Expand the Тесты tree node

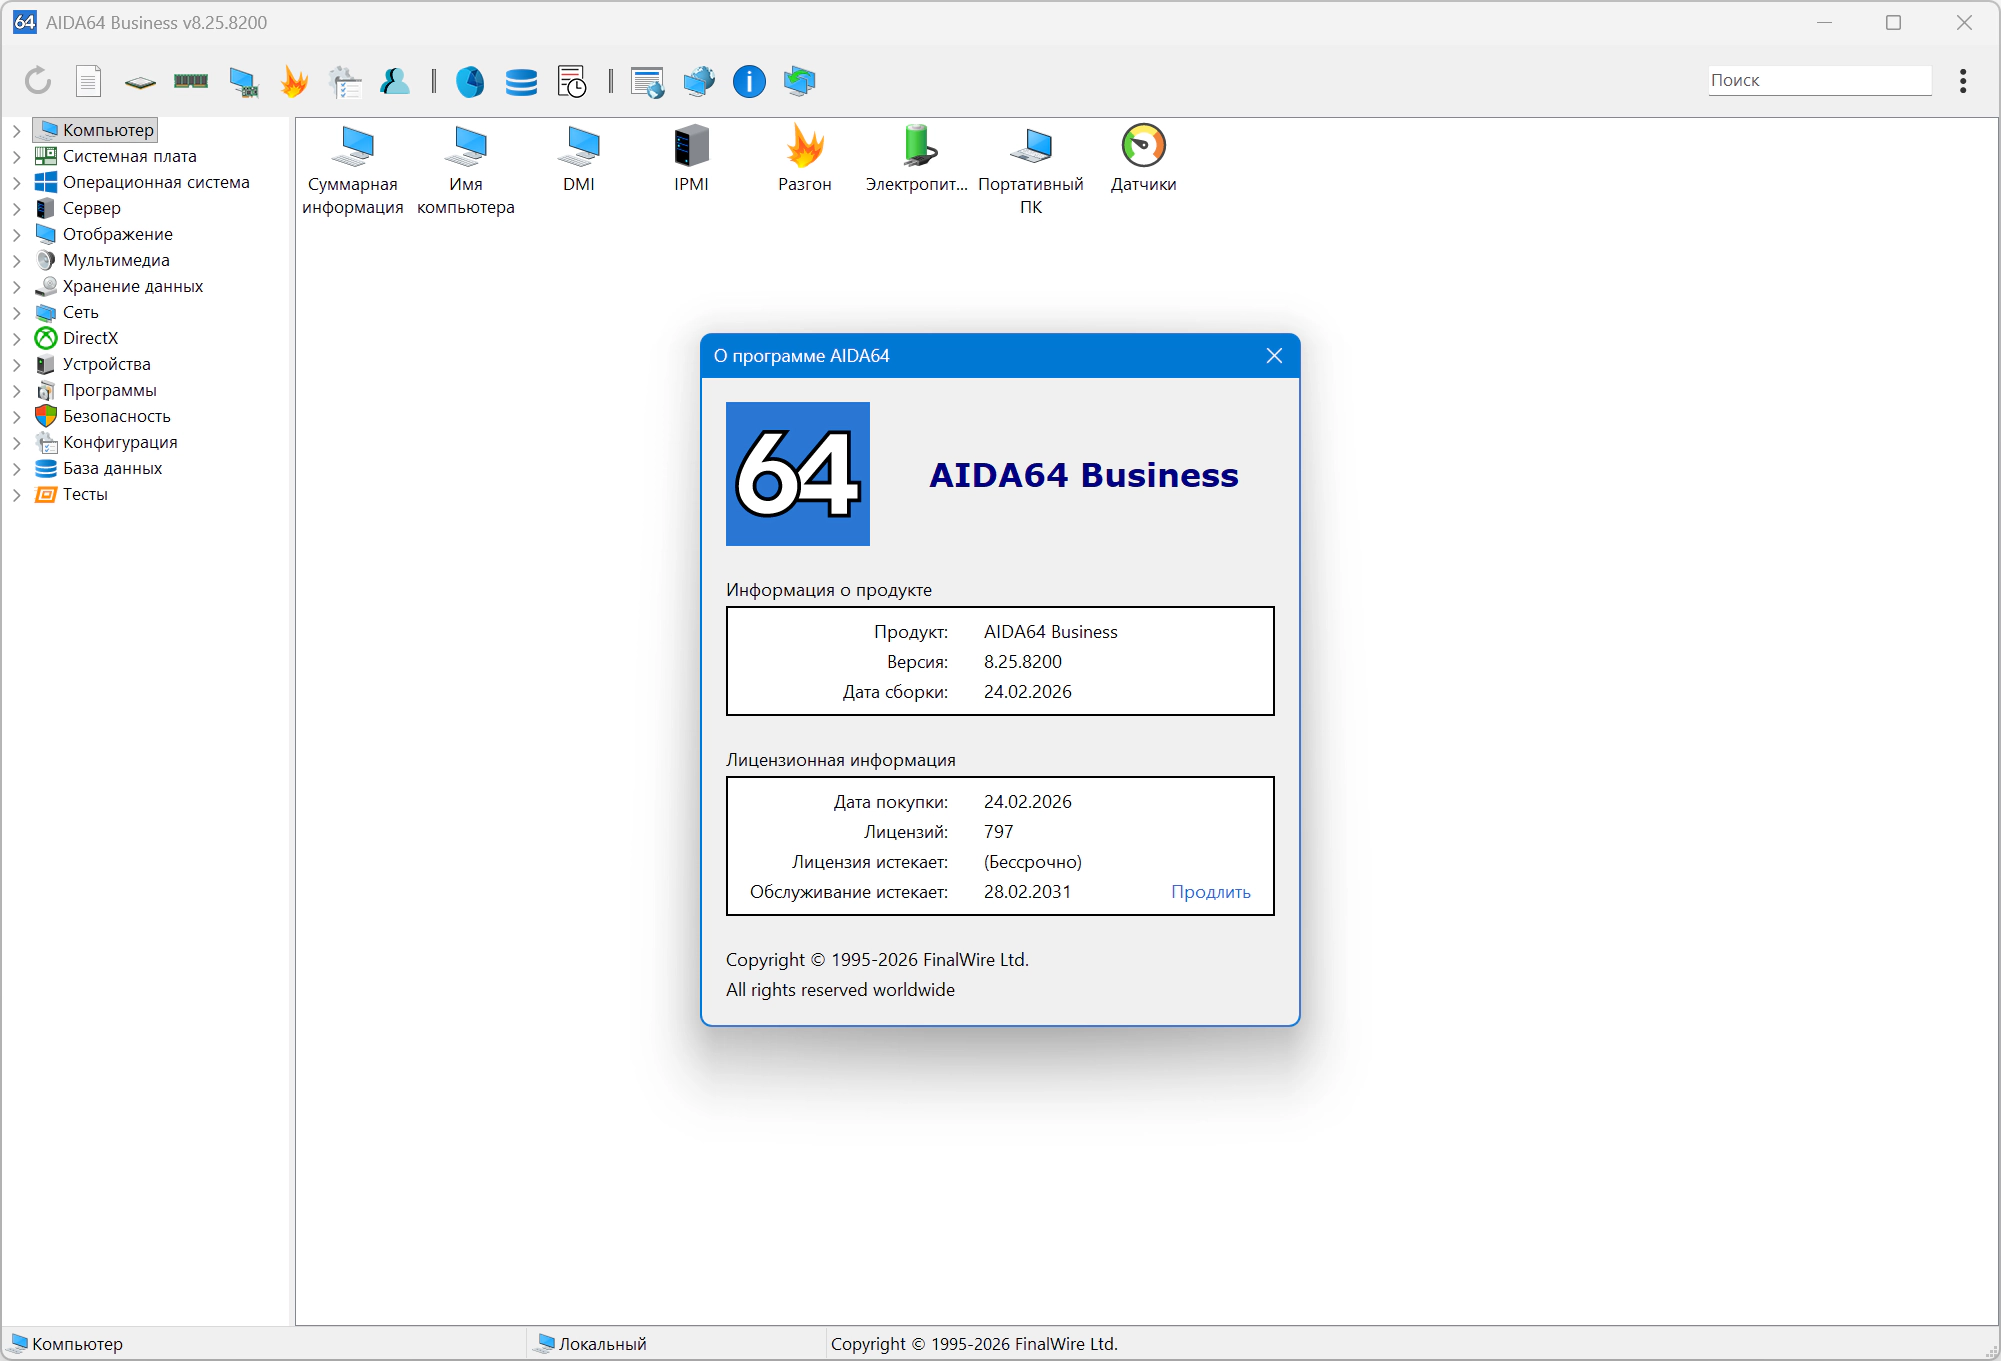pyautogui.click(x=17, y=494)
